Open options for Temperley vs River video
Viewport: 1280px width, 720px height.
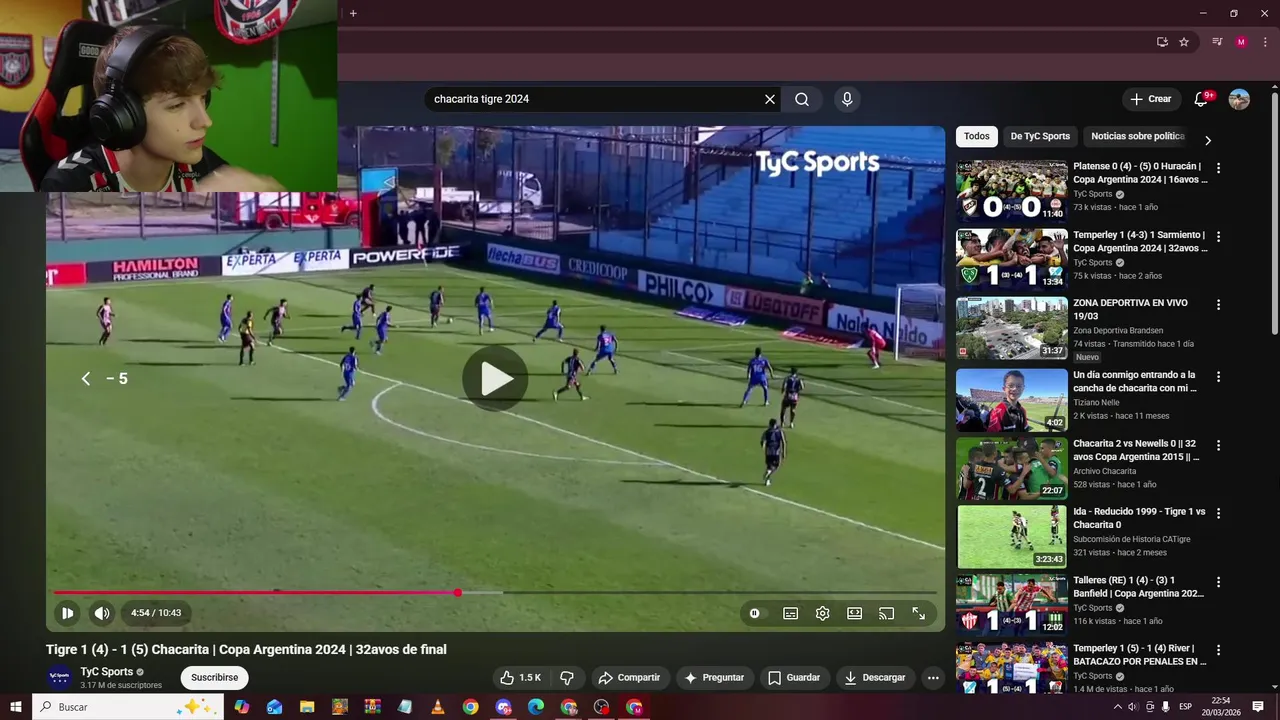pyautogui.click(x=1218, y=651)
